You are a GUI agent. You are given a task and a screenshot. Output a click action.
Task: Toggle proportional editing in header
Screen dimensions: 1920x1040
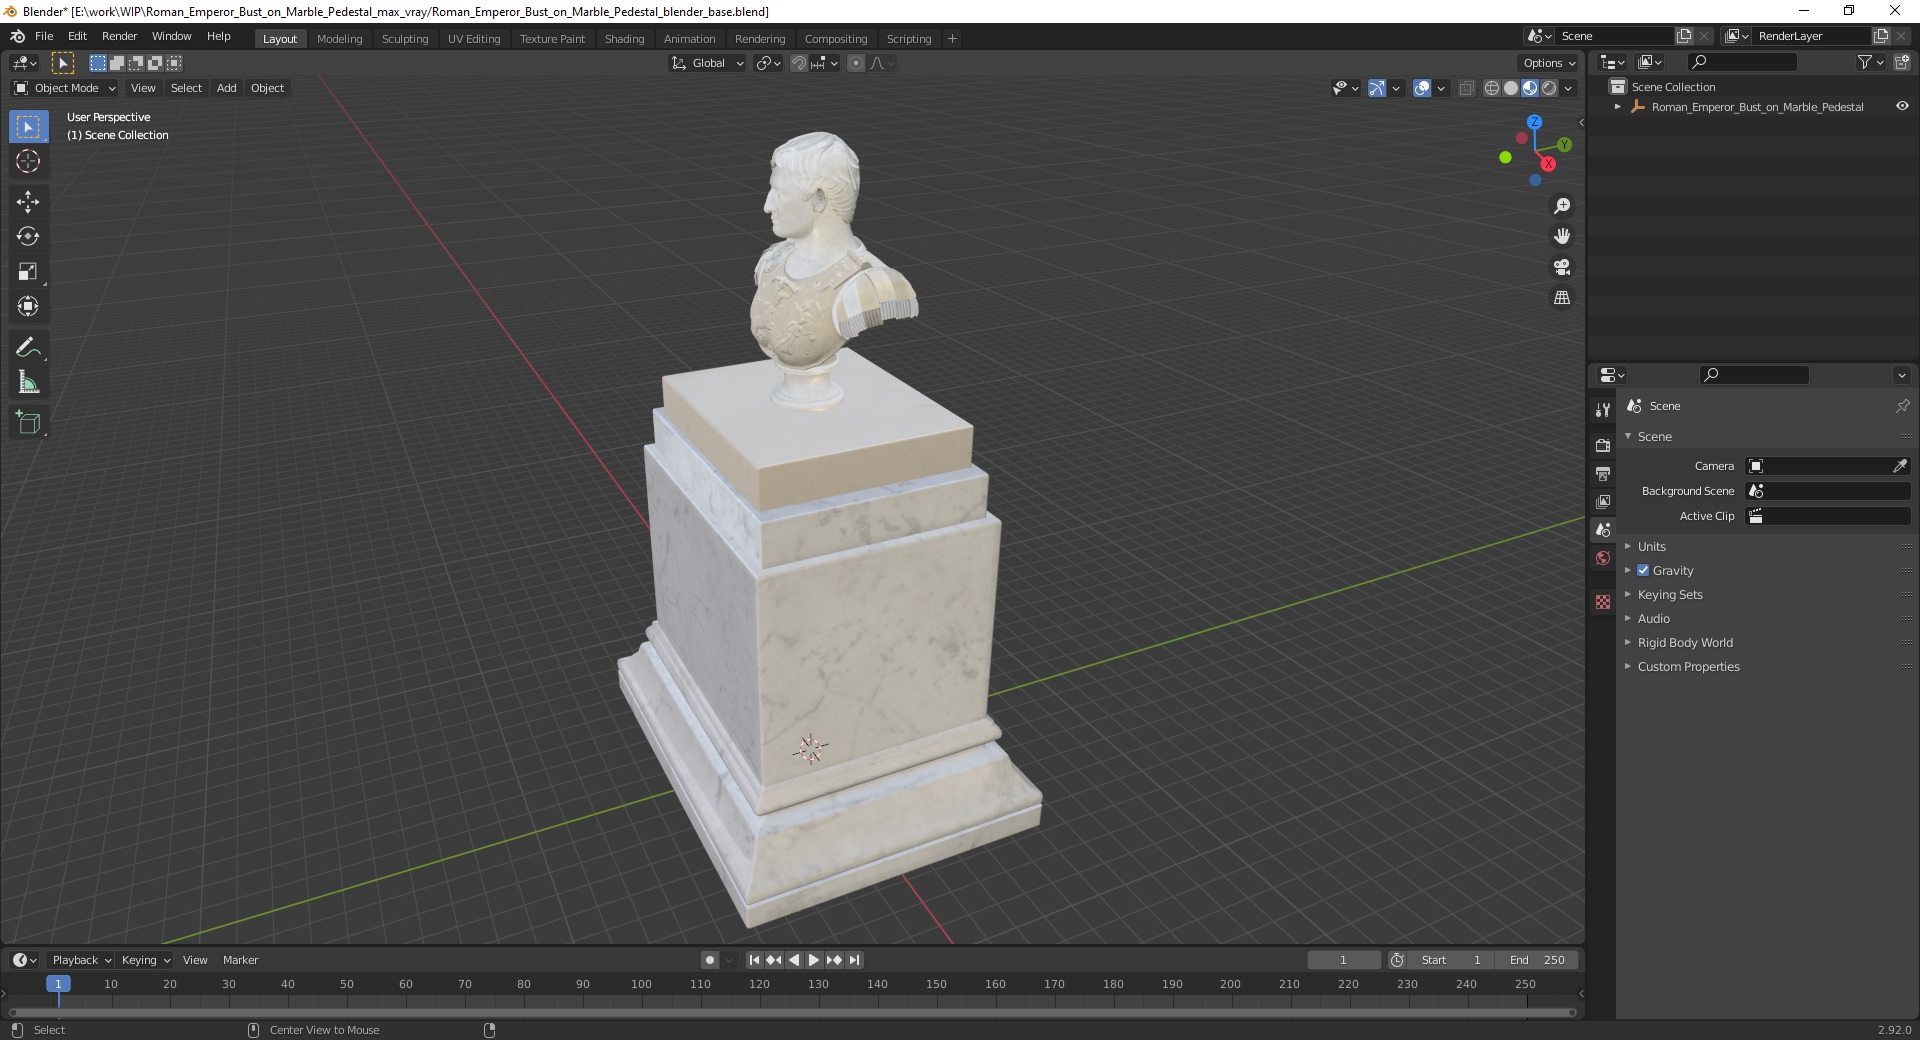tap(856, 63)
